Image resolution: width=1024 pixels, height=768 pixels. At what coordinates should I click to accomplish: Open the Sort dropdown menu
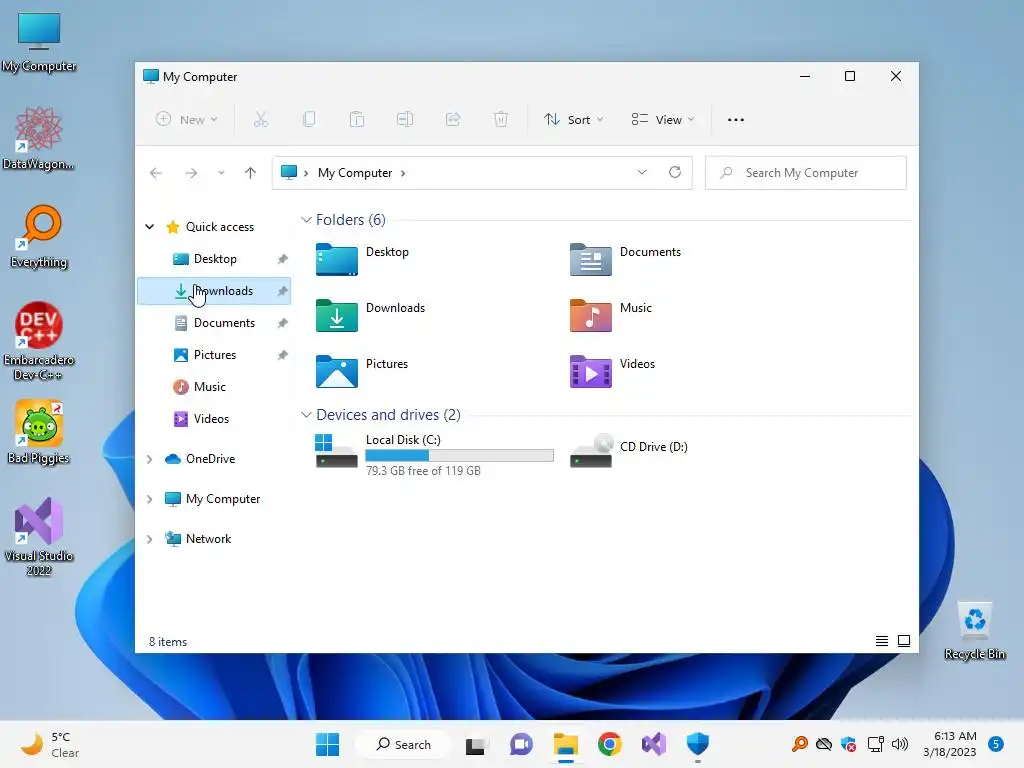click(573, 120)
